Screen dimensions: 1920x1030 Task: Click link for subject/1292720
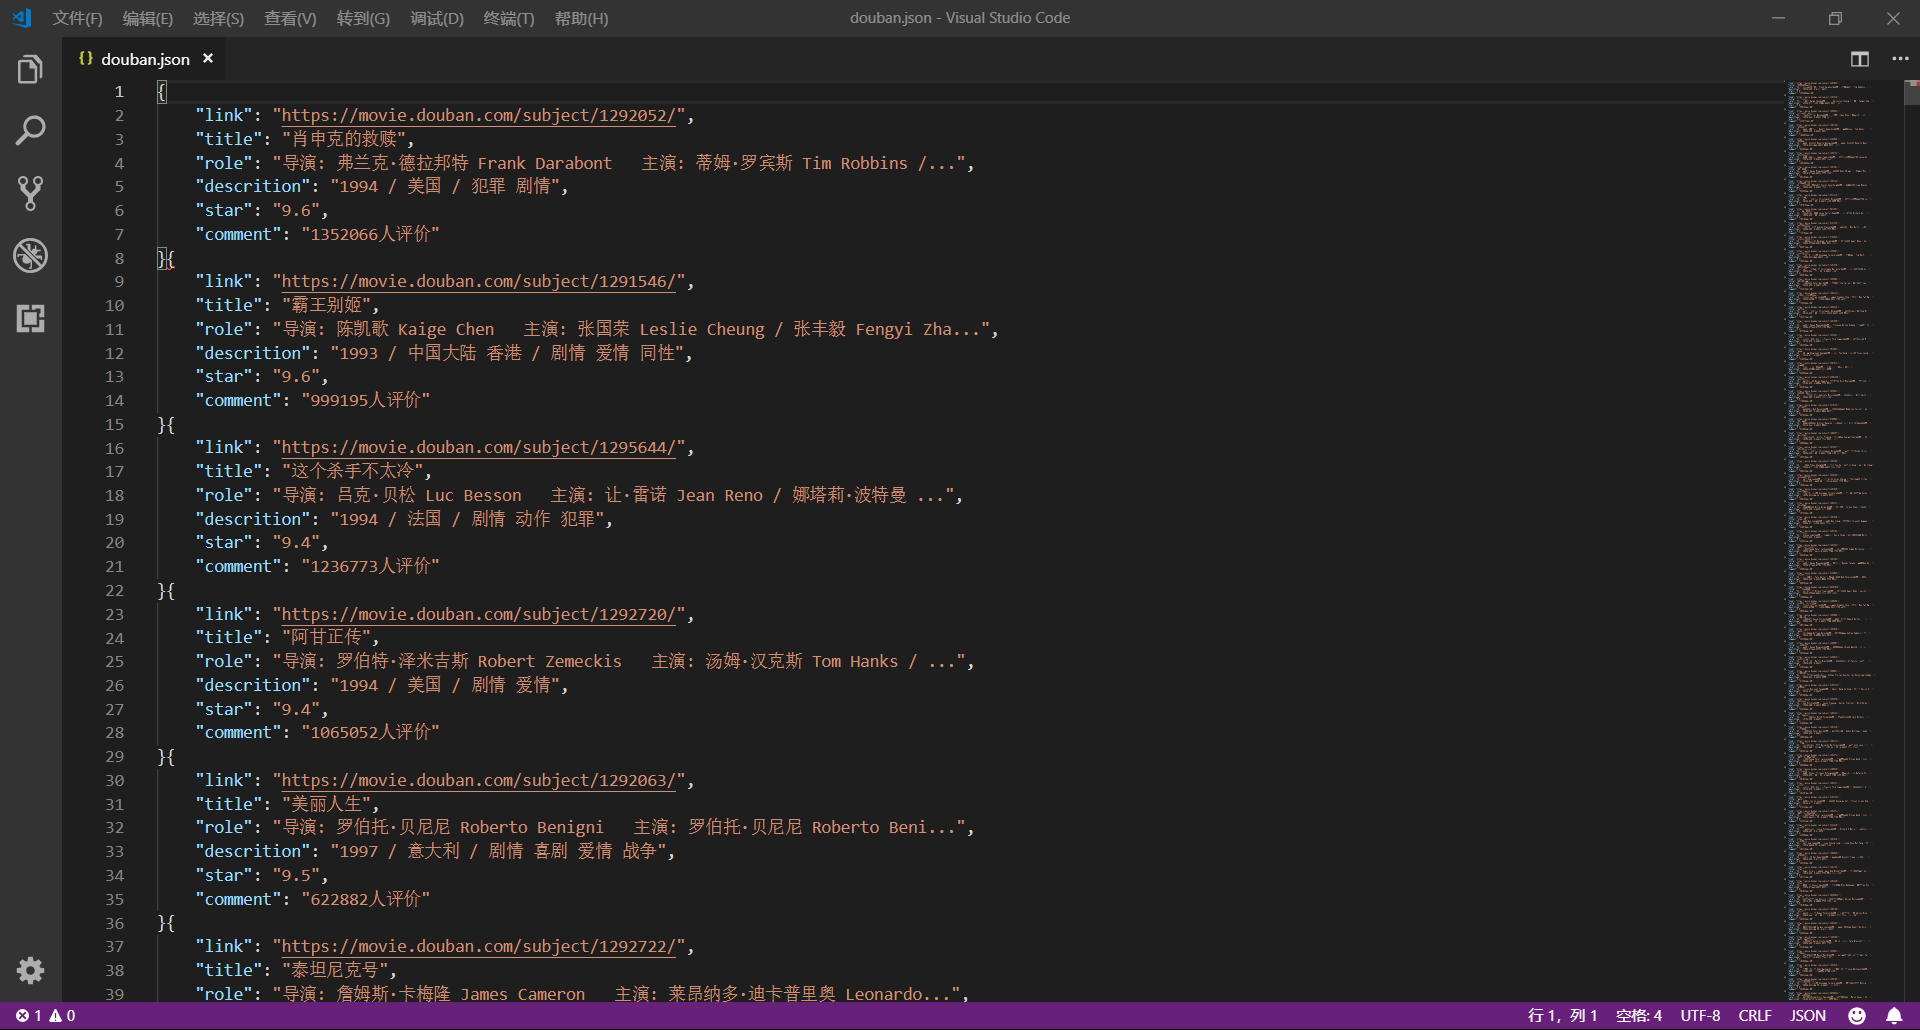click(x=478, y=614)
